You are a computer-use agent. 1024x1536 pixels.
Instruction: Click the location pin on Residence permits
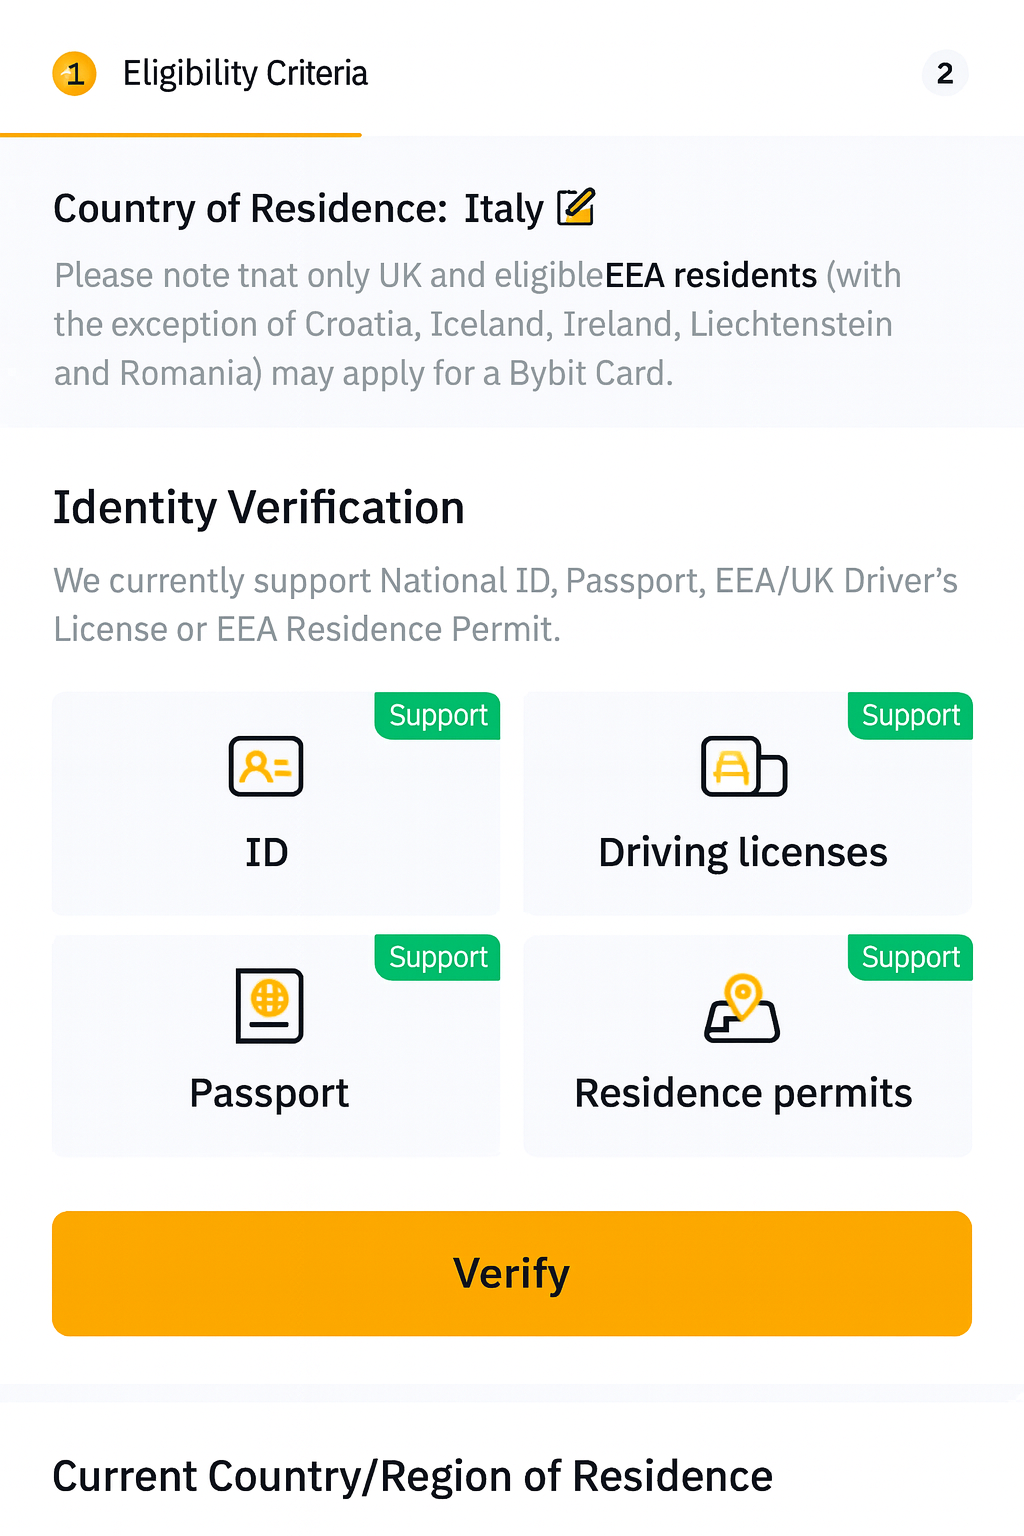pos(744,995)
